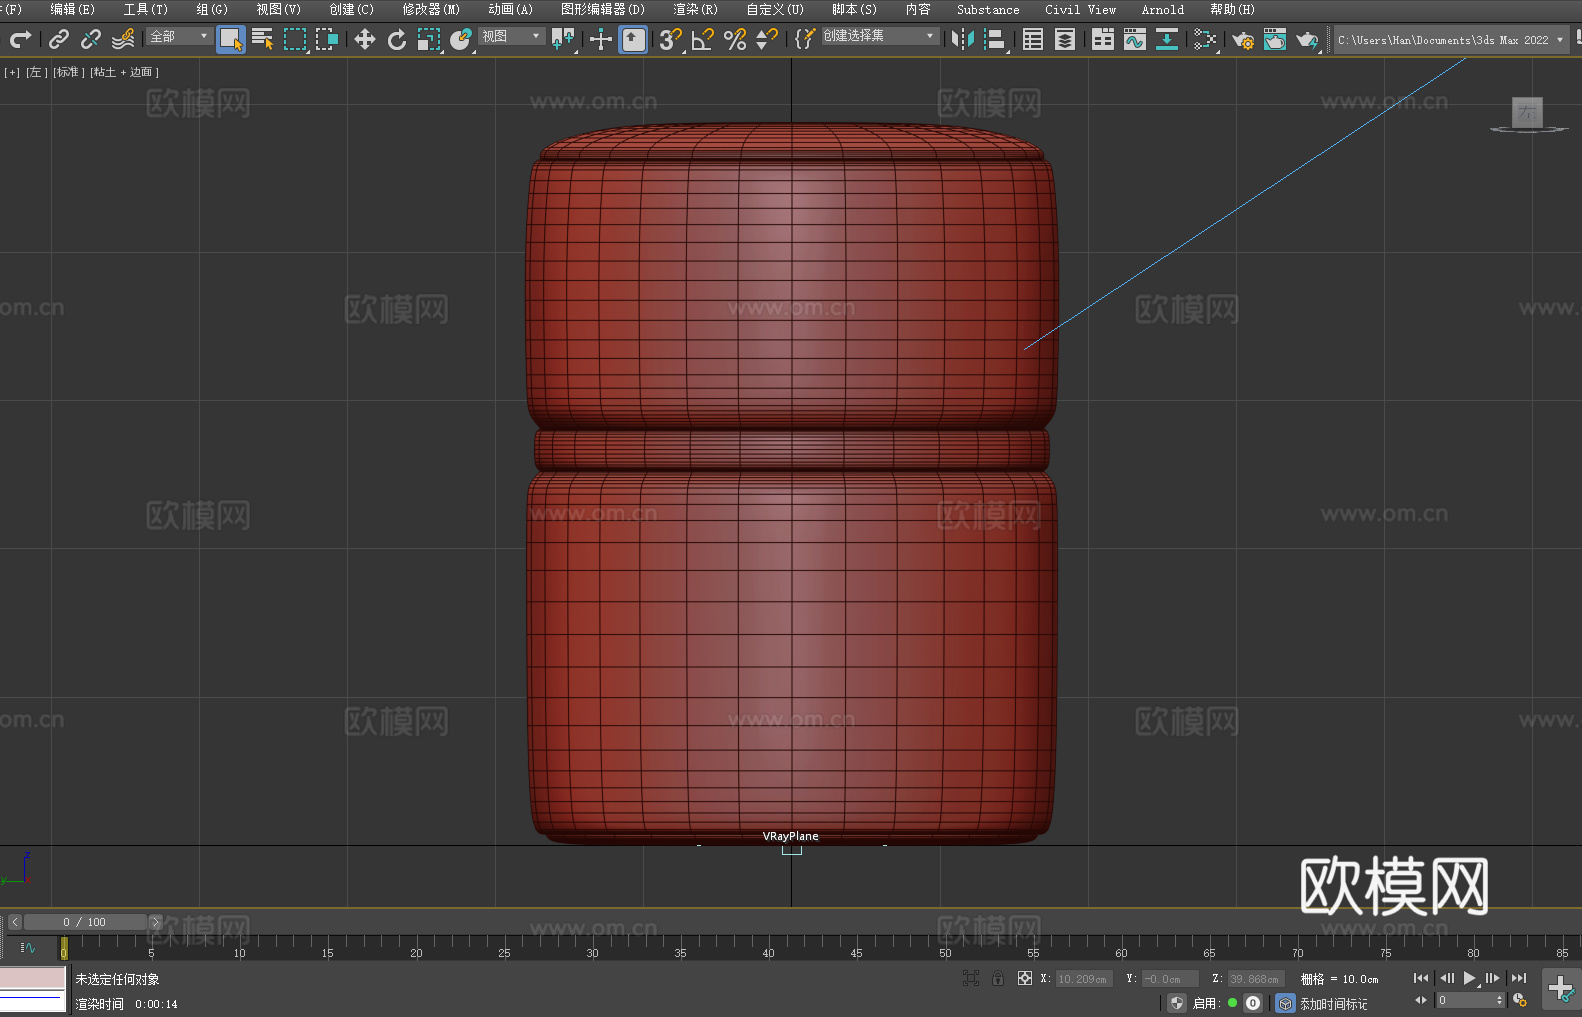Open Render Setup teapot icon
The image size is (1582, 1017).
1243,39
